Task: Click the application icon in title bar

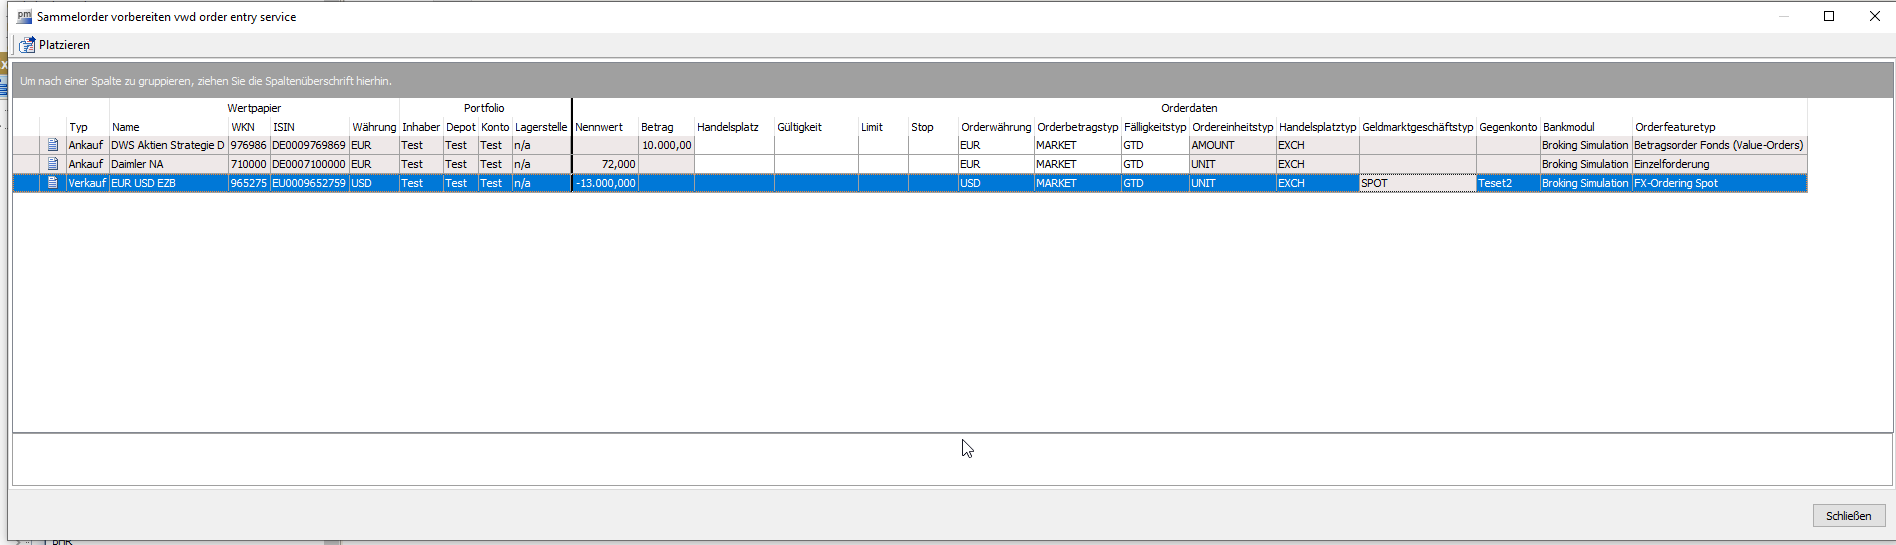Action: [x=24, y=16]
